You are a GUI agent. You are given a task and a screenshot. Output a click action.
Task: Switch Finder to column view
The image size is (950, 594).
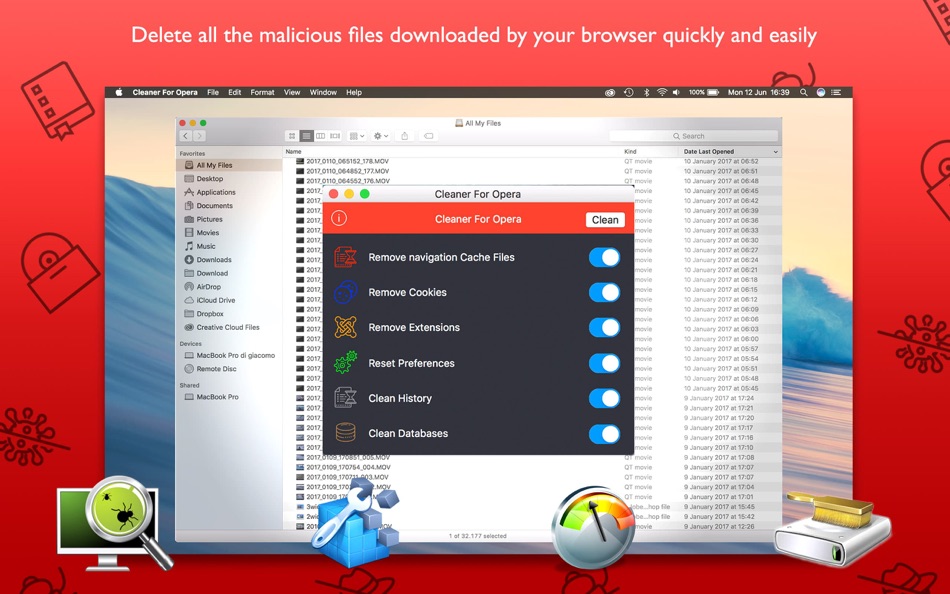click(321, 136)
